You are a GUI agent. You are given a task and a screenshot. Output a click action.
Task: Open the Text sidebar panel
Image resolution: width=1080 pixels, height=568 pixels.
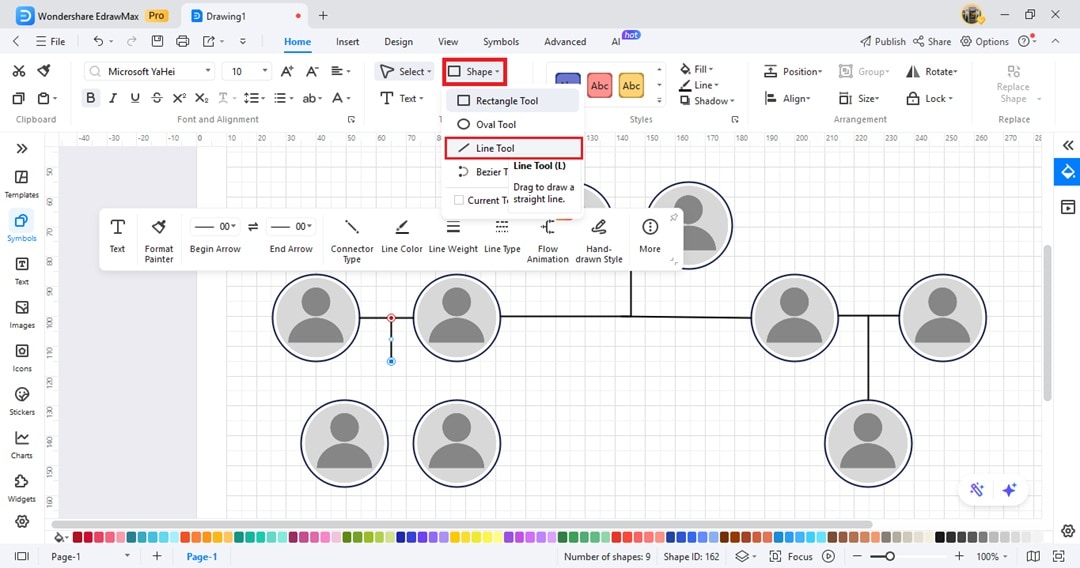click(x=22, y=271)
